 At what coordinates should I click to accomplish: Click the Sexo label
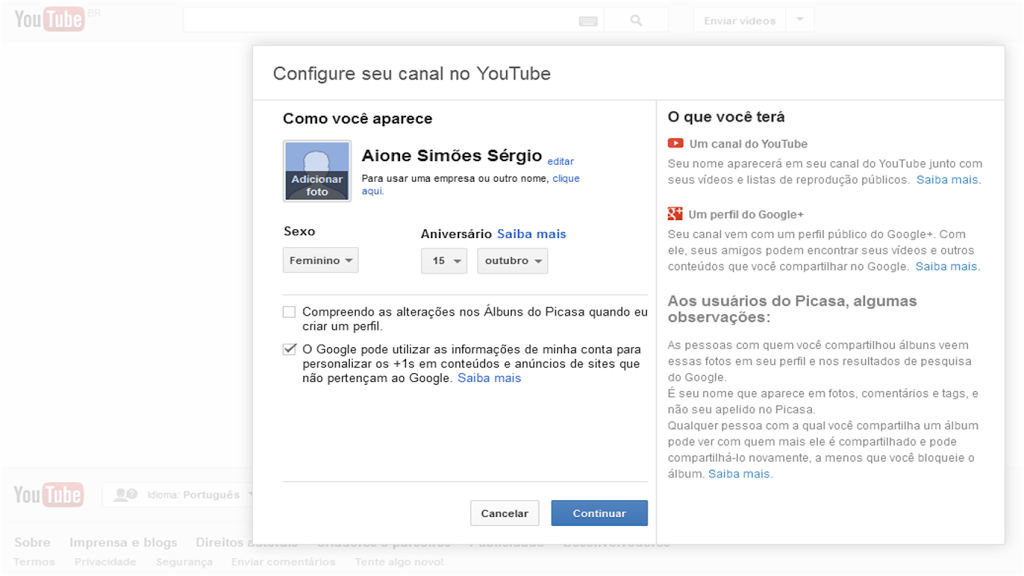pyautogui.click(x=299, y=231)
